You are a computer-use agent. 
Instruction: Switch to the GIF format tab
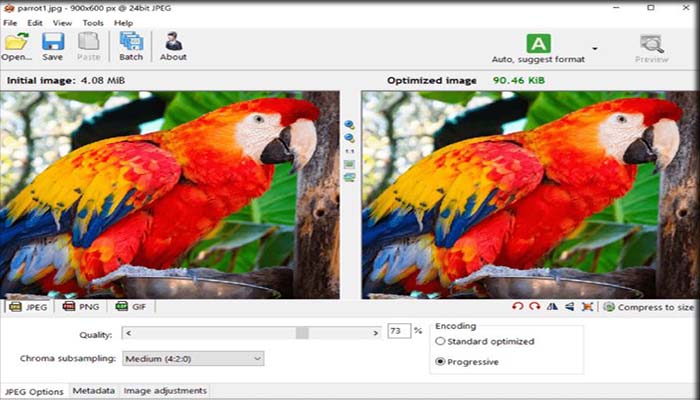pos(131,307)
